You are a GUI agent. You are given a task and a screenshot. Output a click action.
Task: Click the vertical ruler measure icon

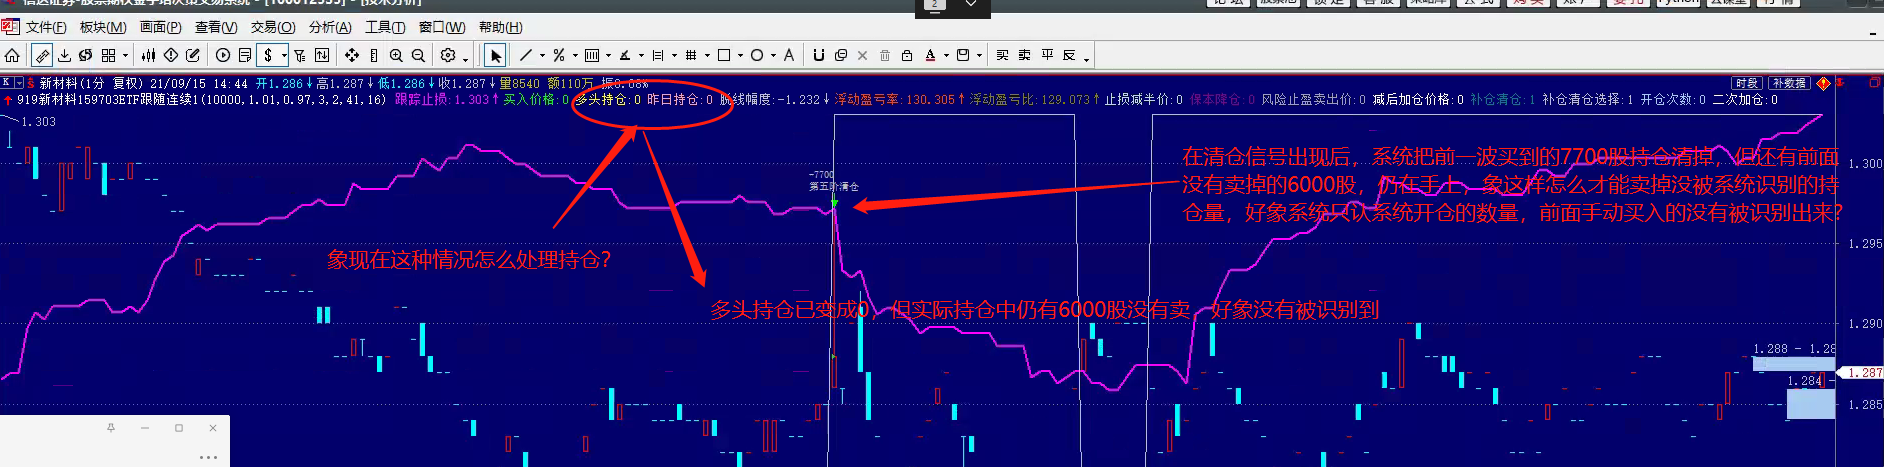tap(374, 55)
